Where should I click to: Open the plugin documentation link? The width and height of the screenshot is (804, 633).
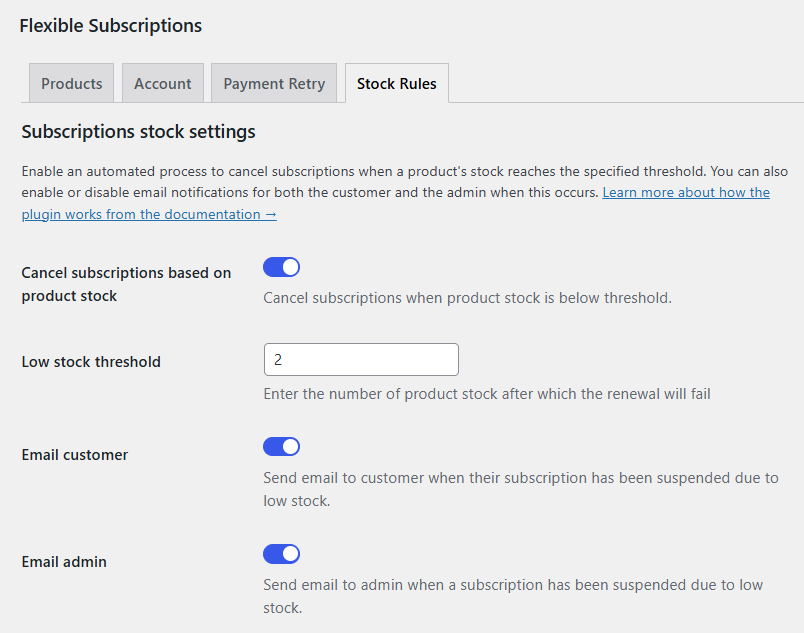pos(686,193)
